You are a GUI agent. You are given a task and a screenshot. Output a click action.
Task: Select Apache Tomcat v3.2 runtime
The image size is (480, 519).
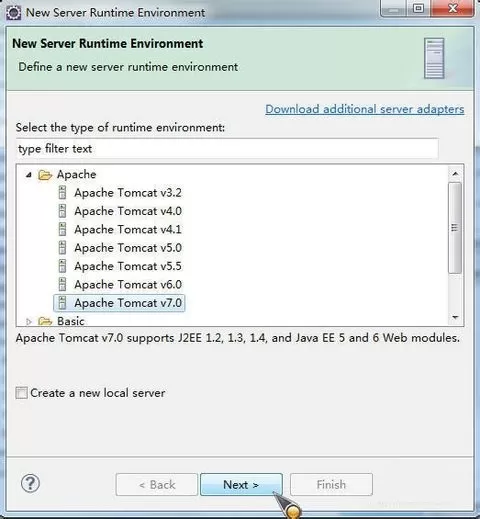click(128, 193)
